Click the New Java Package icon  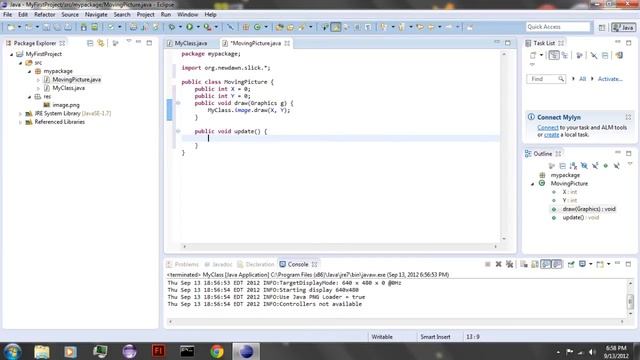(x=246, y=27)
